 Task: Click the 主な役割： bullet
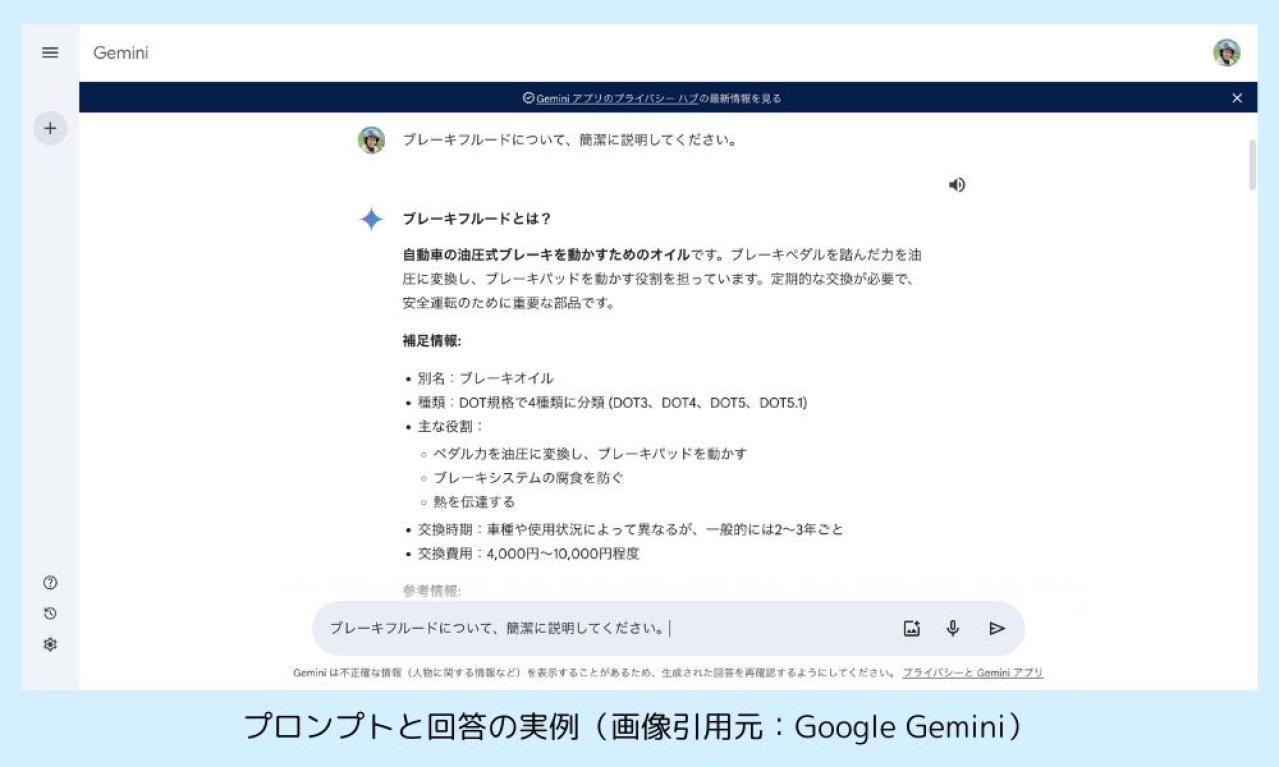click(450, 427)
